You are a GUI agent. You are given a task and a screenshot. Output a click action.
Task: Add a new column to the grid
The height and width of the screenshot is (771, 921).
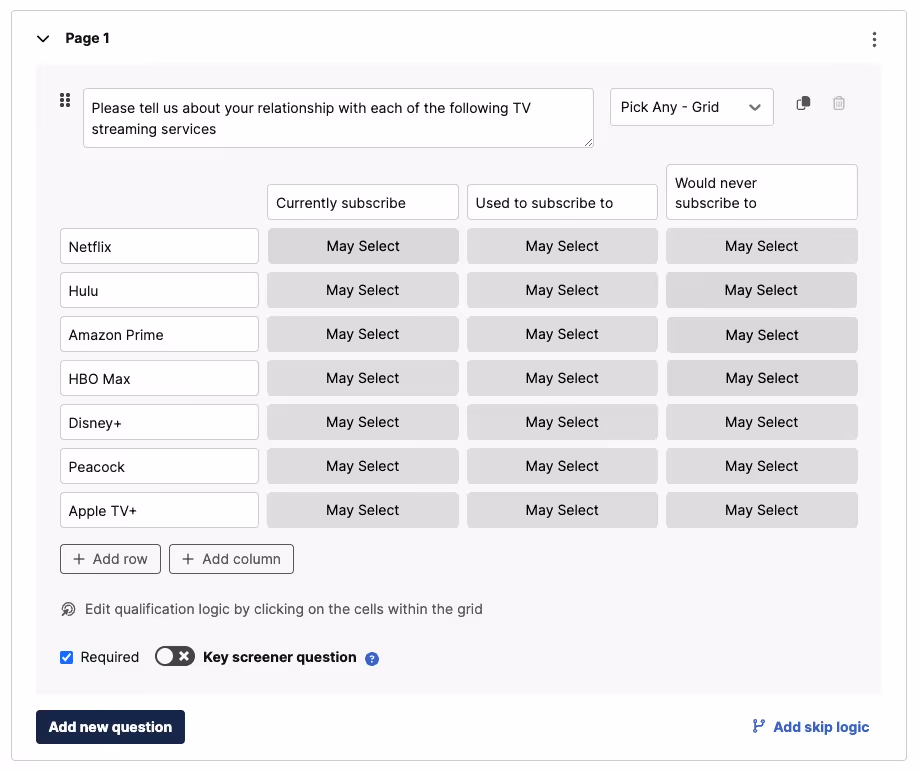[x=231, y=559]
